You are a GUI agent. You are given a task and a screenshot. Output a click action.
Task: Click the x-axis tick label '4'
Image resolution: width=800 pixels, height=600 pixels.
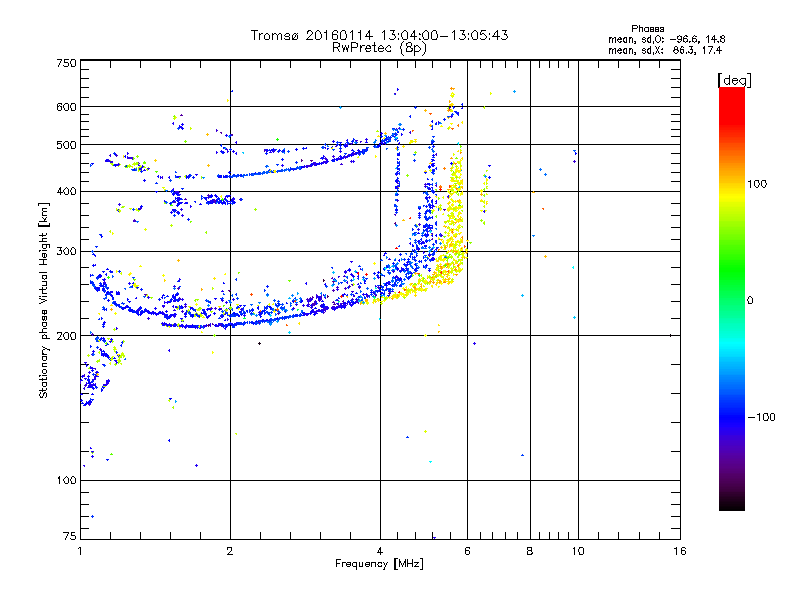pos(380,551)
